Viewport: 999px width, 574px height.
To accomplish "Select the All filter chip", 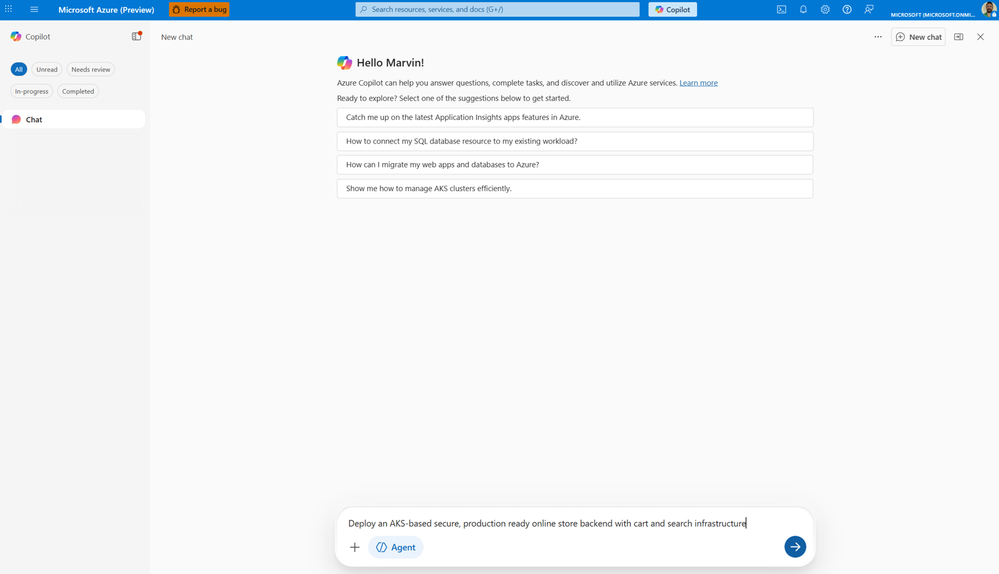I will click(18, 69).
